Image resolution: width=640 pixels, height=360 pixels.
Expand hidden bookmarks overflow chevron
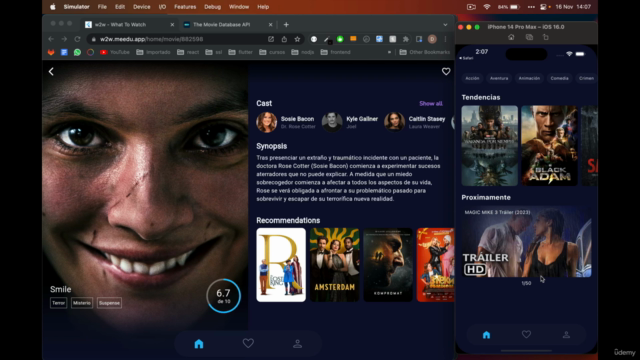coord(389,52)
